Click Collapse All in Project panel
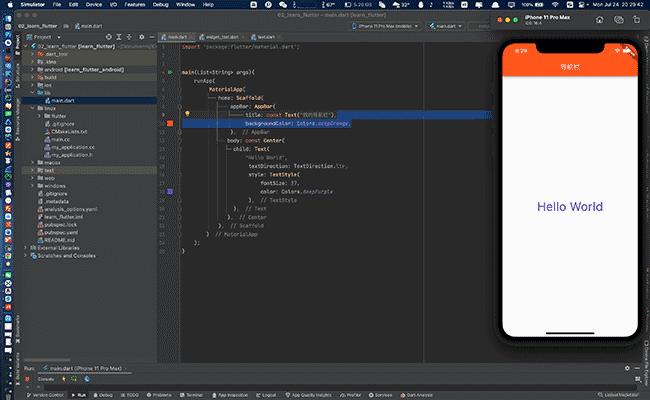This screenshot has width=650, height=400. pos(129,37)
